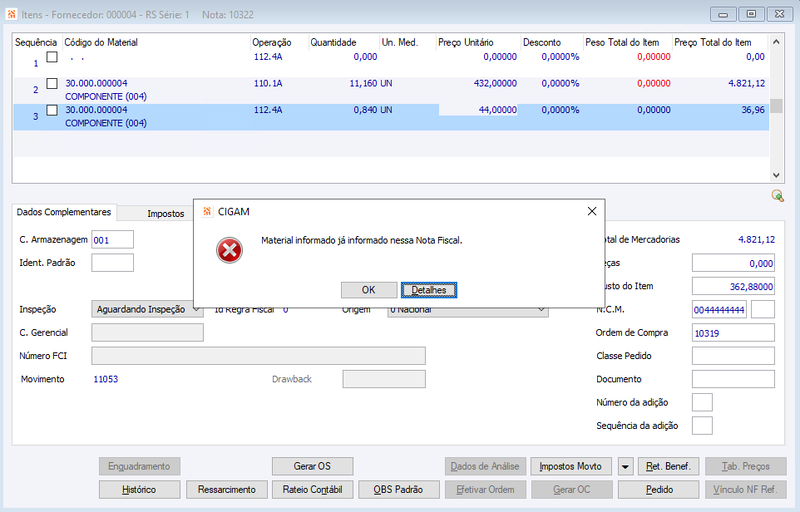Click the quantity cell 11,160
Image resolution: width=800 pixels, height=512 pixels.
click(363, 83)
